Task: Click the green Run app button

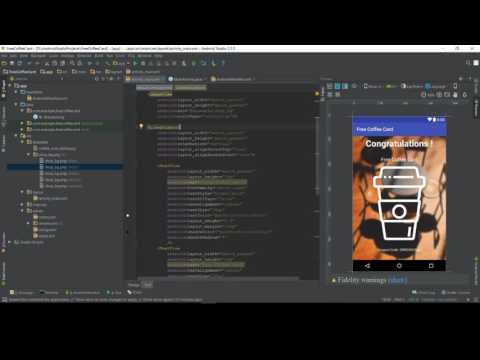Action: [135, 63]
